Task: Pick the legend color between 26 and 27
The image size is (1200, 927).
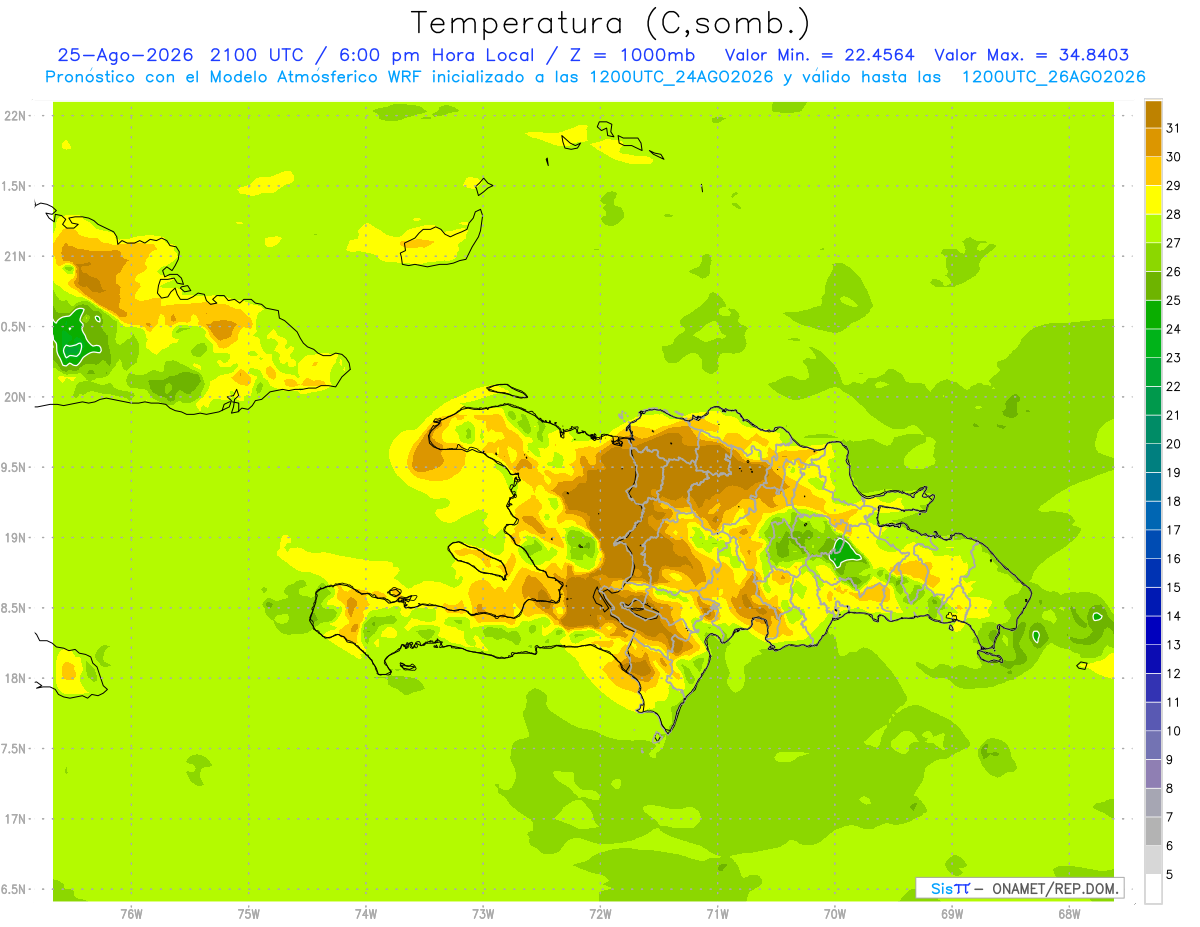Action: [1153, 258]
